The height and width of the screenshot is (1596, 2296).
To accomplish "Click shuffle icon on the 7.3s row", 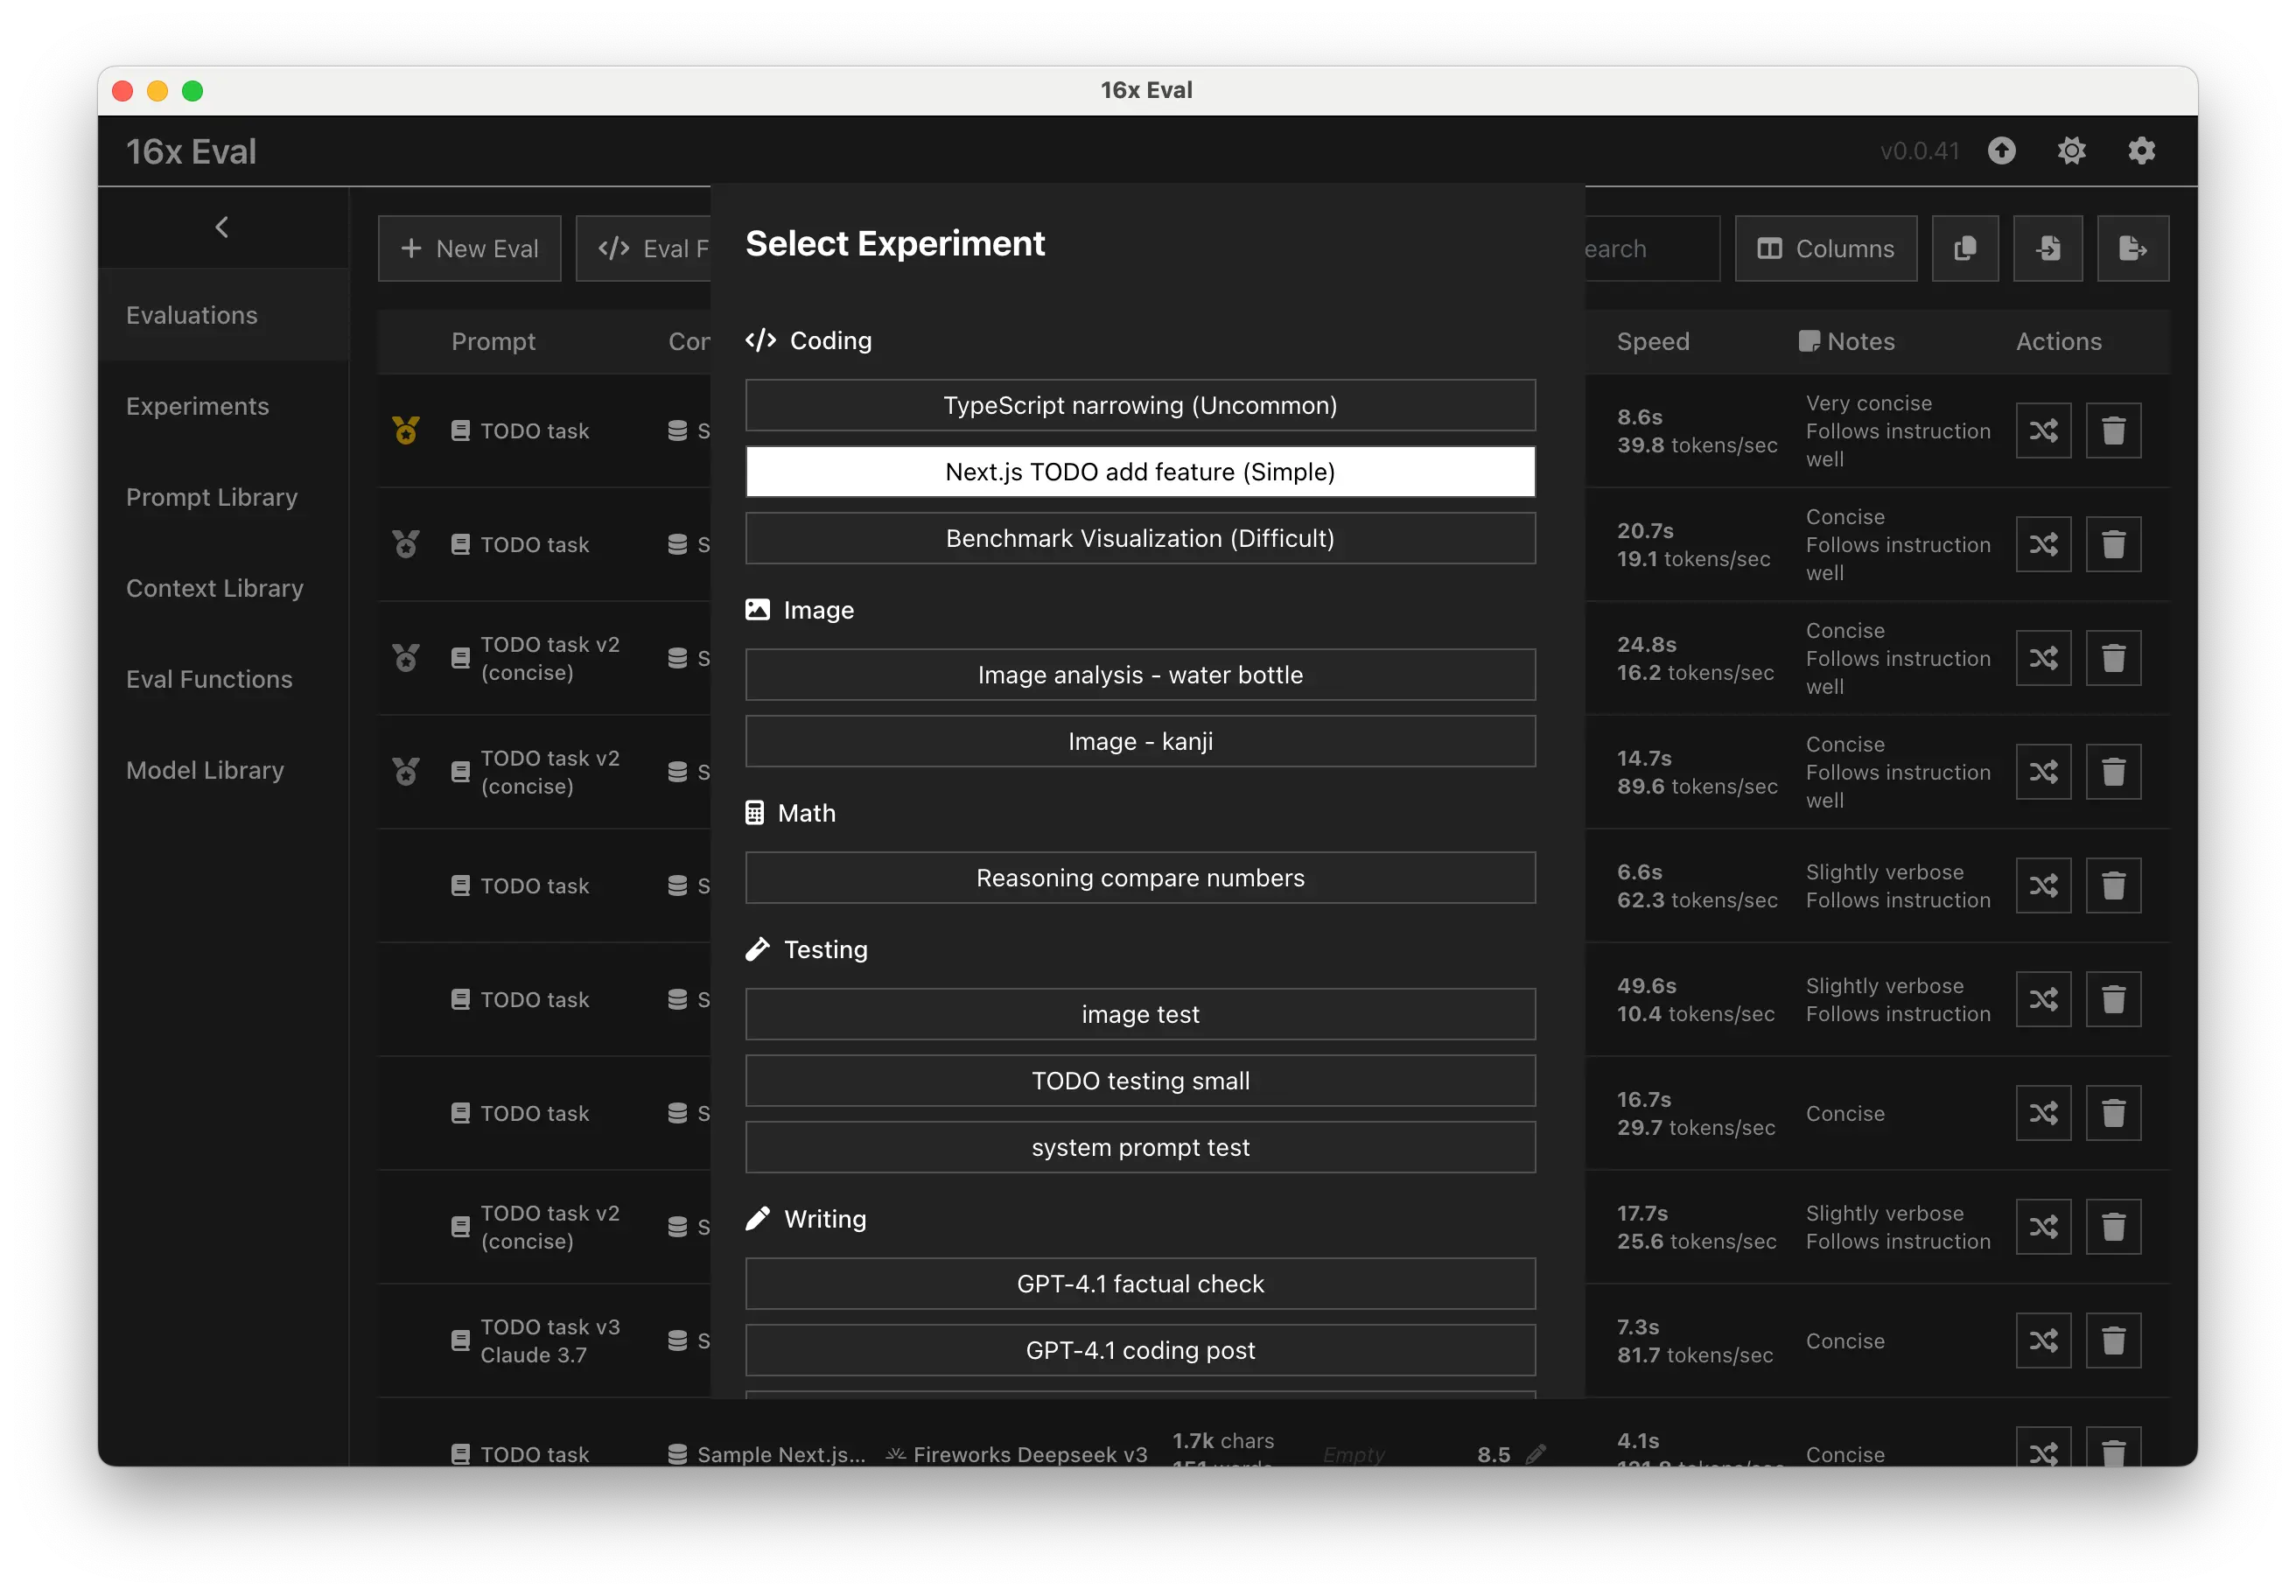I will (x=2043, y=1341).
